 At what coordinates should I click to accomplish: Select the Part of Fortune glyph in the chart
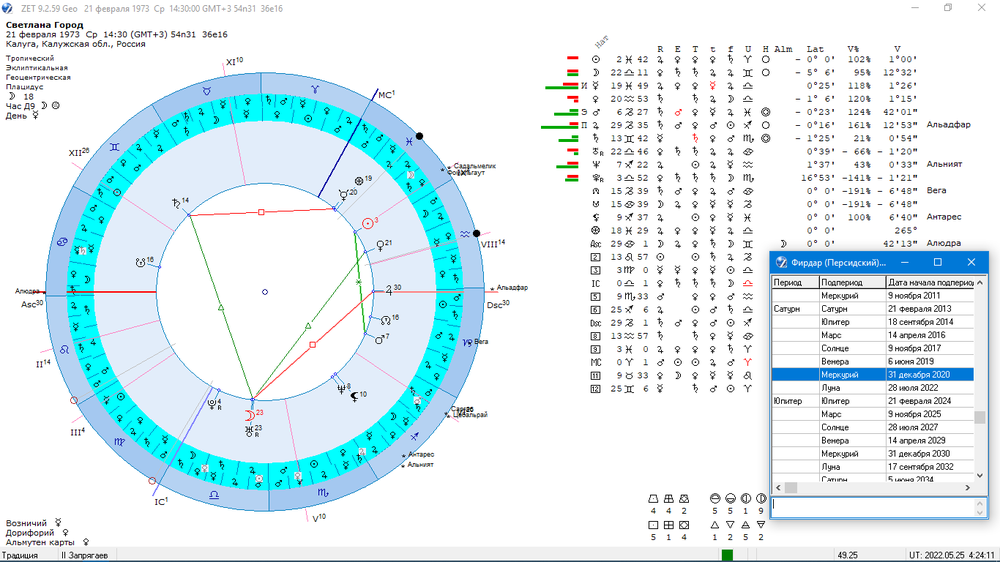coord(359,181)
